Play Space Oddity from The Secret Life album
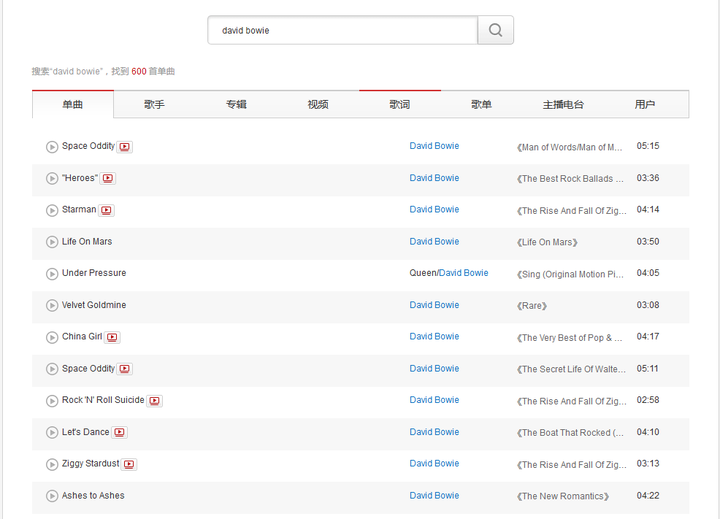This screenshot has width=720, height=519. 52,369
